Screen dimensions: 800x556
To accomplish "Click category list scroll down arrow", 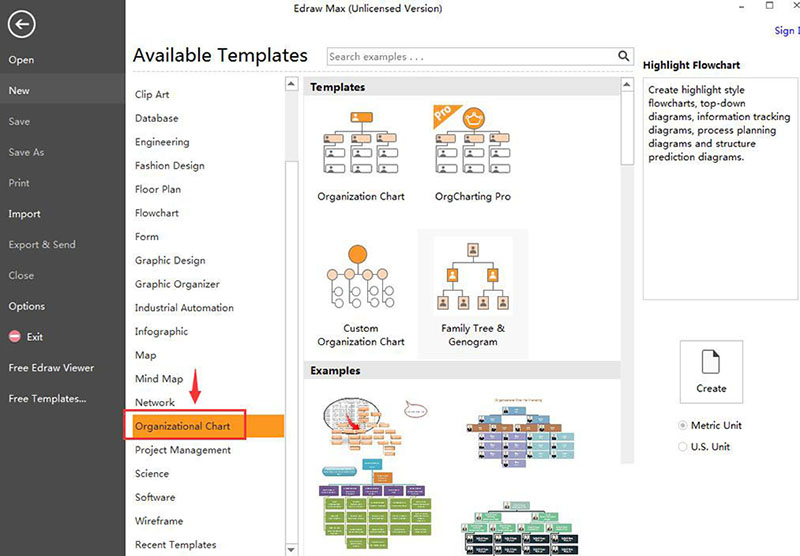I will coord(291,549).
